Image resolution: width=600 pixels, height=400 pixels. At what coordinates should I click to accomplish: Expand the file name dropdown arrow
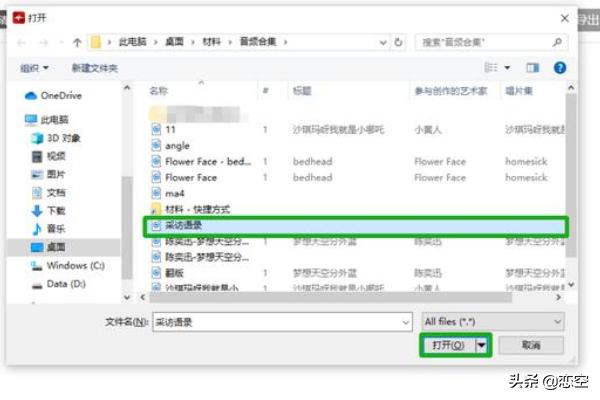coord(406,322)
